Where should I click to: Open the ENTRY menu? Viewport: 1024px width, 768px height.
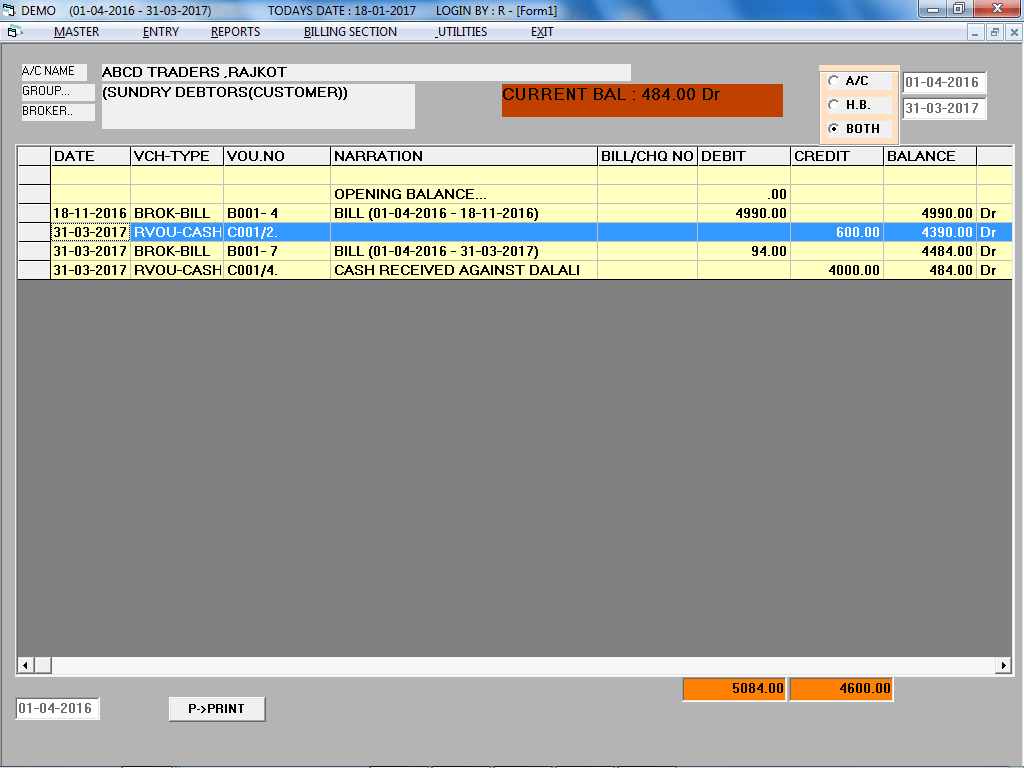click(160, 31)
